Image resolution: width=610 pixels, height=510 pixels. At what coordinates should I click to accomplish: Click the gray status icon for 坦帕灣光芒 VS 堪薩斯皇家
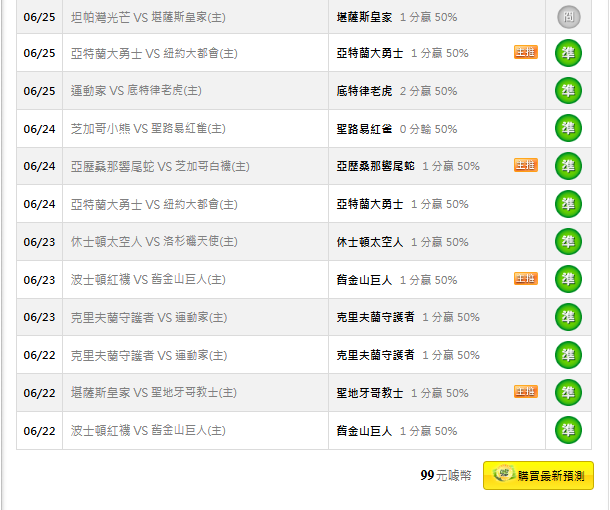pyautogui.click(x=568, y=17)
